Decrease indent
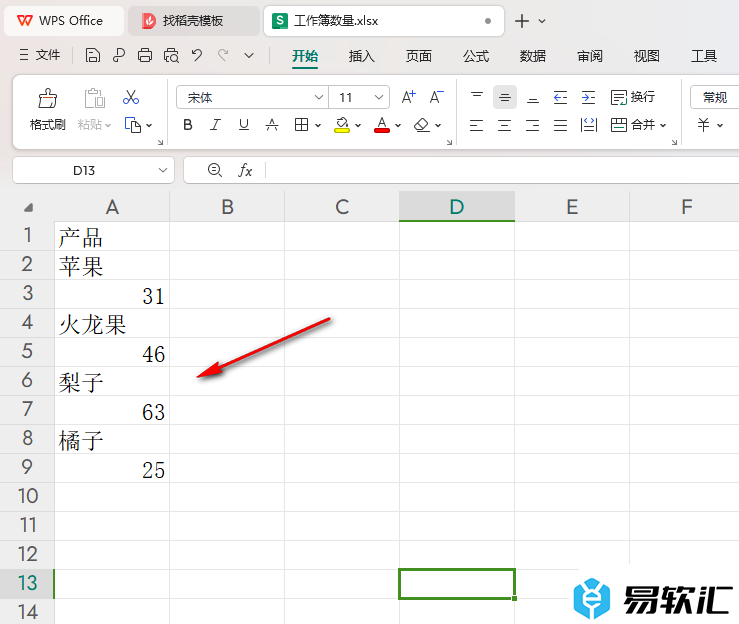 560,97
